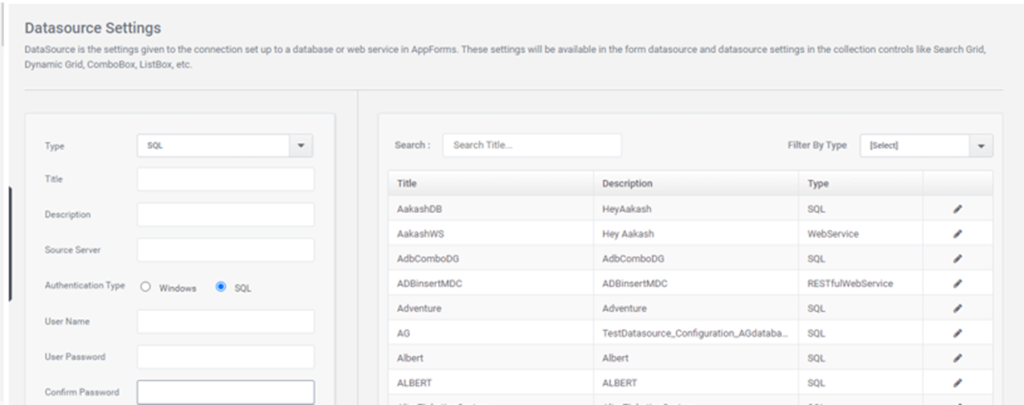Edit the AG datasource using pencil icon
Image resolution: width=1024 pixels, height=405 pixels.
pos(957,333)
